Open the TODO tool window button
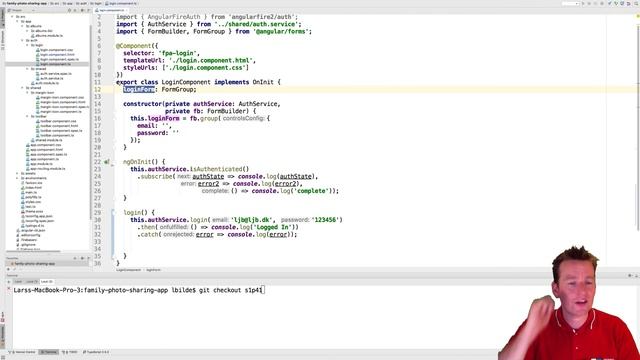Screen dimensions: 640x360 click(x=70, y=352)
